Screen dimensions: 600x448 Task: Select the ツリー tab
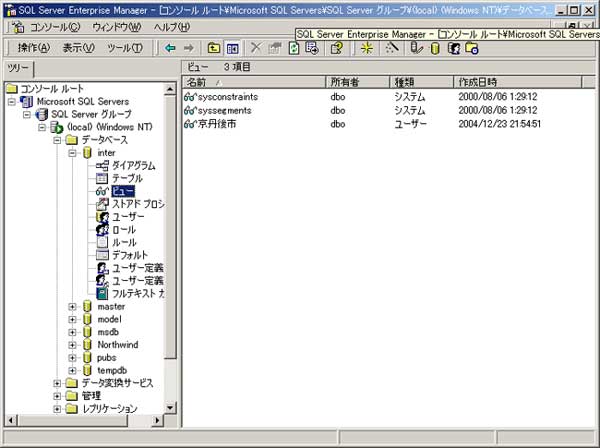(18, 68)
